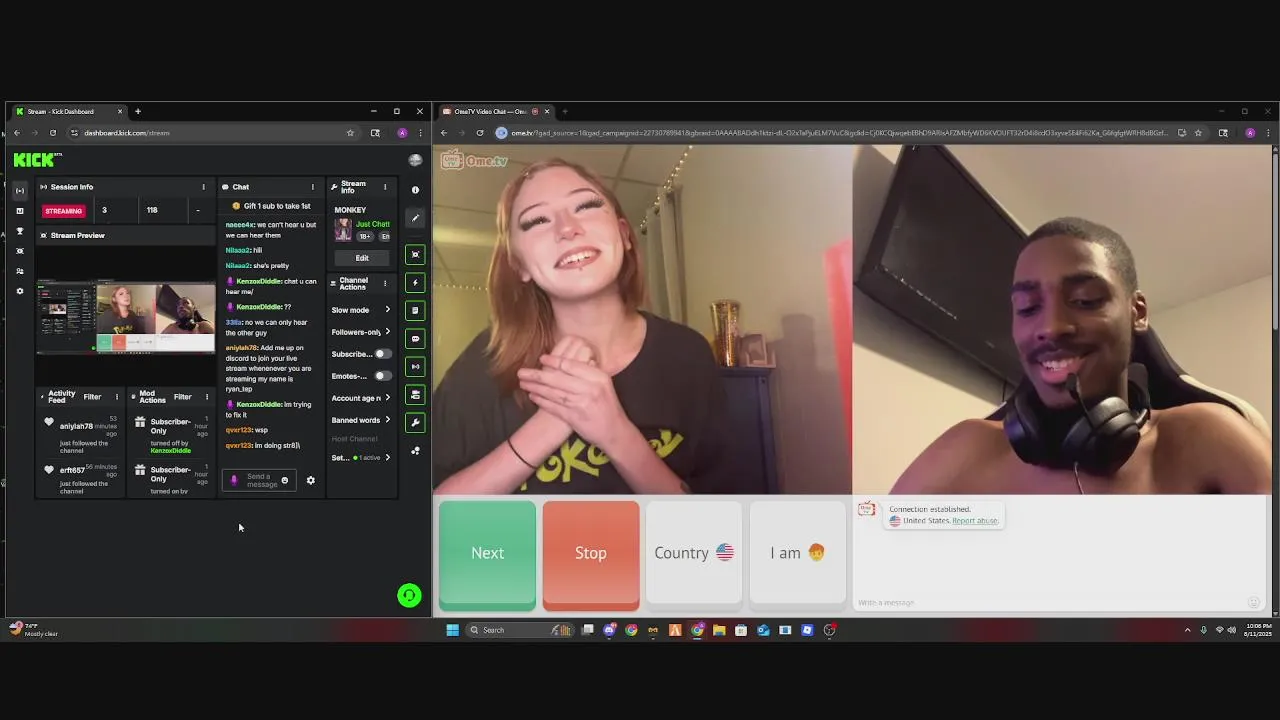Screen dimensions: 1280x720
Task: Open Chrome menu in OmeTV window
Action: point(1268,133)
